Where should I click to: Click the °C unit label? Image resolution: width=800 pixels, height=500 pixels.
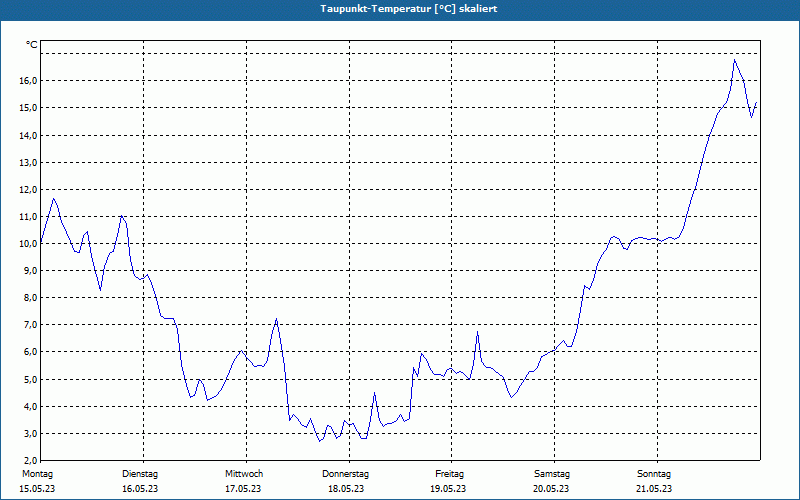point(32,45)
